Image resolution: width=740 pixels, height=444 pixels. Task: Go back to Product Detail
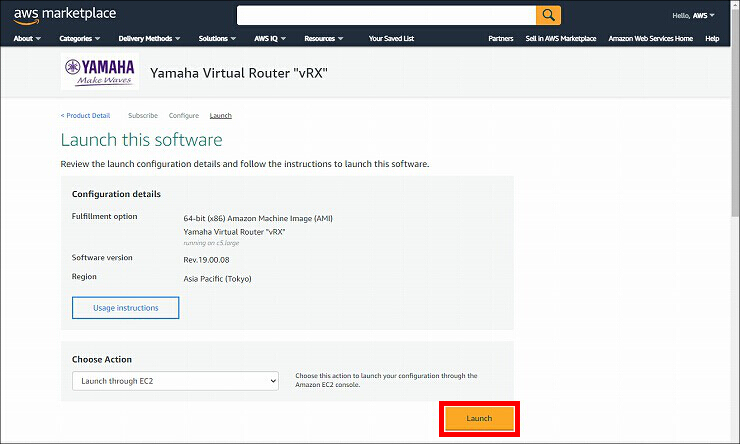85,115
